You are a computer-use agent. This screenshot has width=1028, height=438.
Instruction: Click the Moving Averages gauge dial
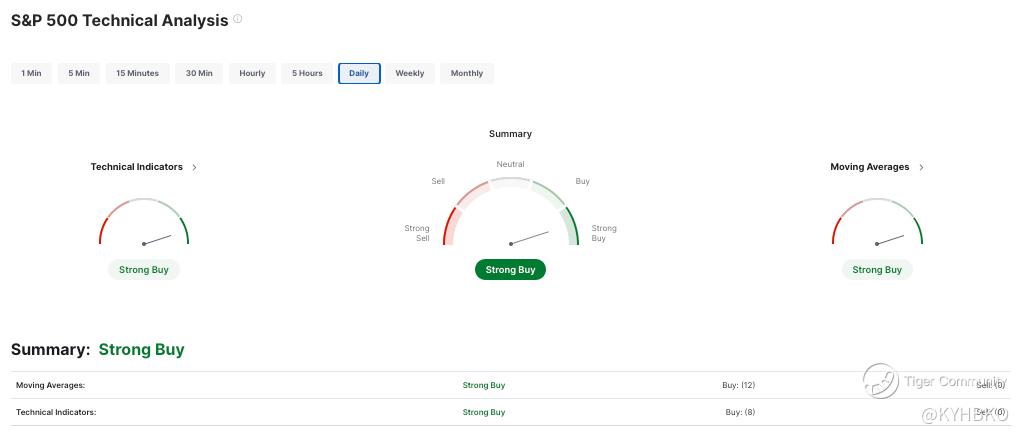[877, 222]
